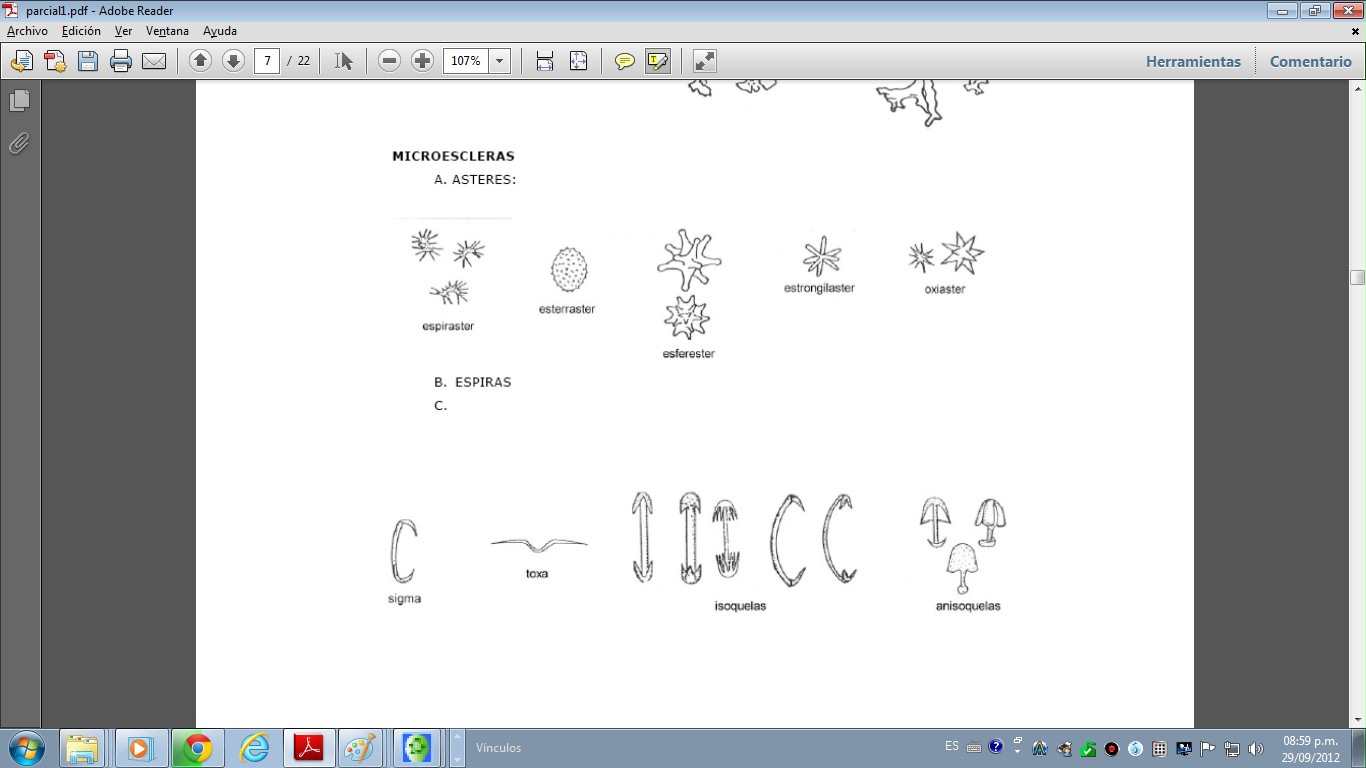Open the Comentario pane
The height and width of the screenshot is (768, 1366).
[x=1310, y=61]
